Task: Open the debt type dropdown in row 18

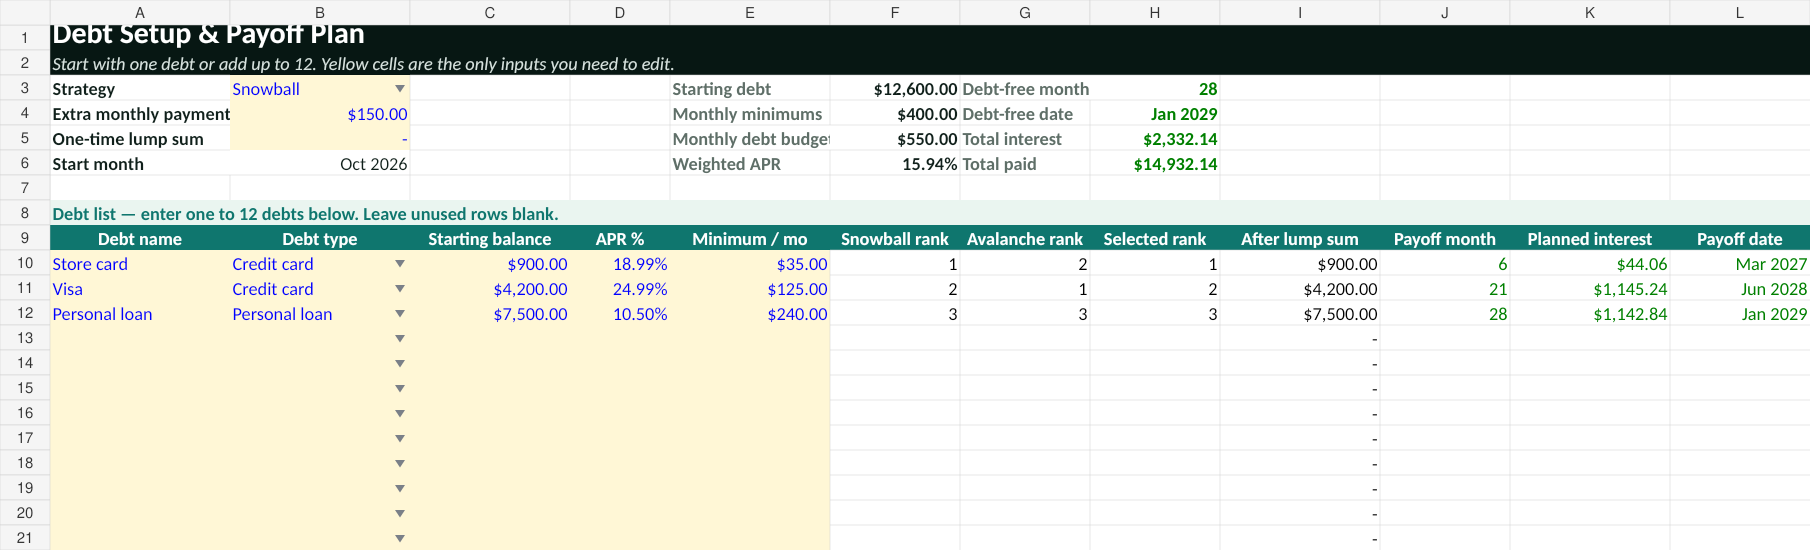Action: (x=400, y=464)
